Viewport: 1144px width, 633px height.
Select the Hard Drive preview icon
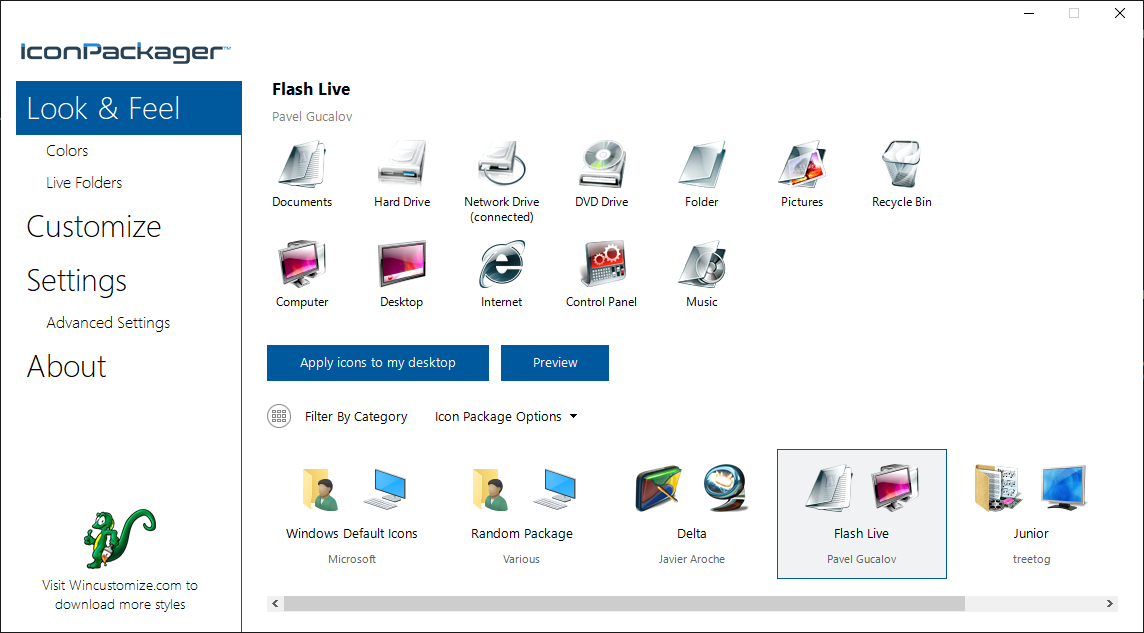click(x=402, y=165)
